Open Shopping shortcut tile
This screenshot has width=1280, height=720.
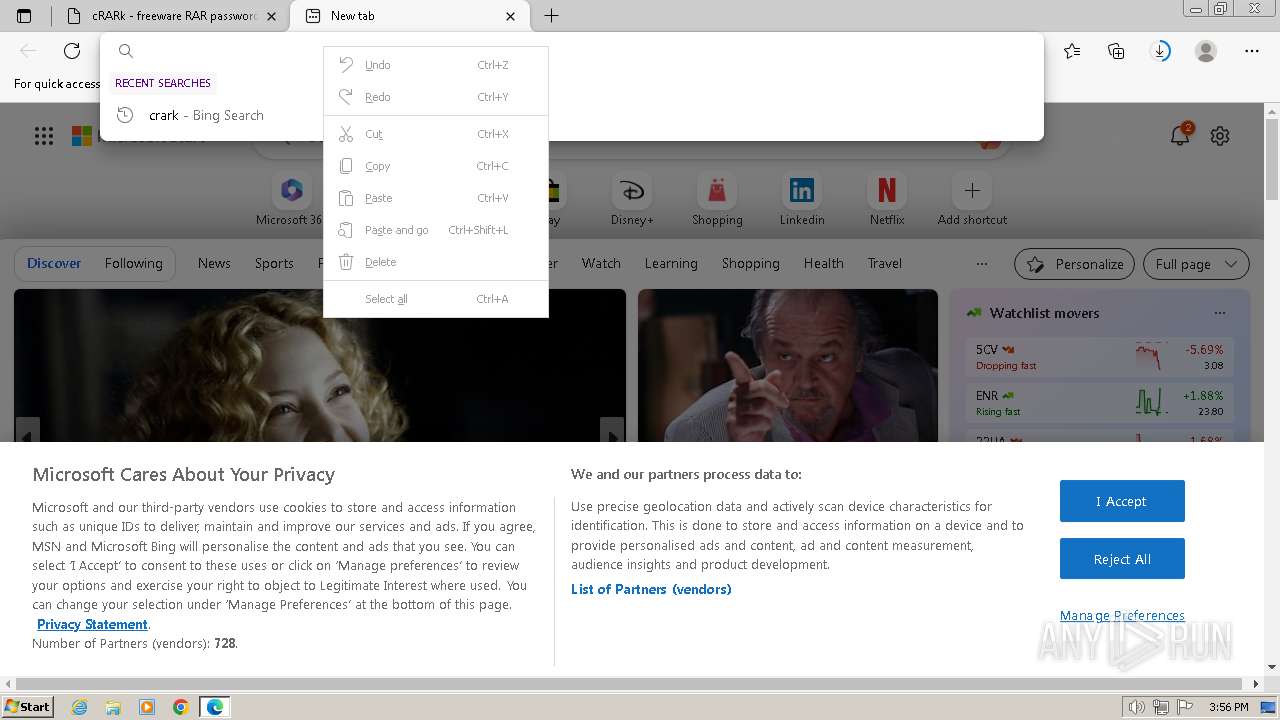(x=717, y=199)
